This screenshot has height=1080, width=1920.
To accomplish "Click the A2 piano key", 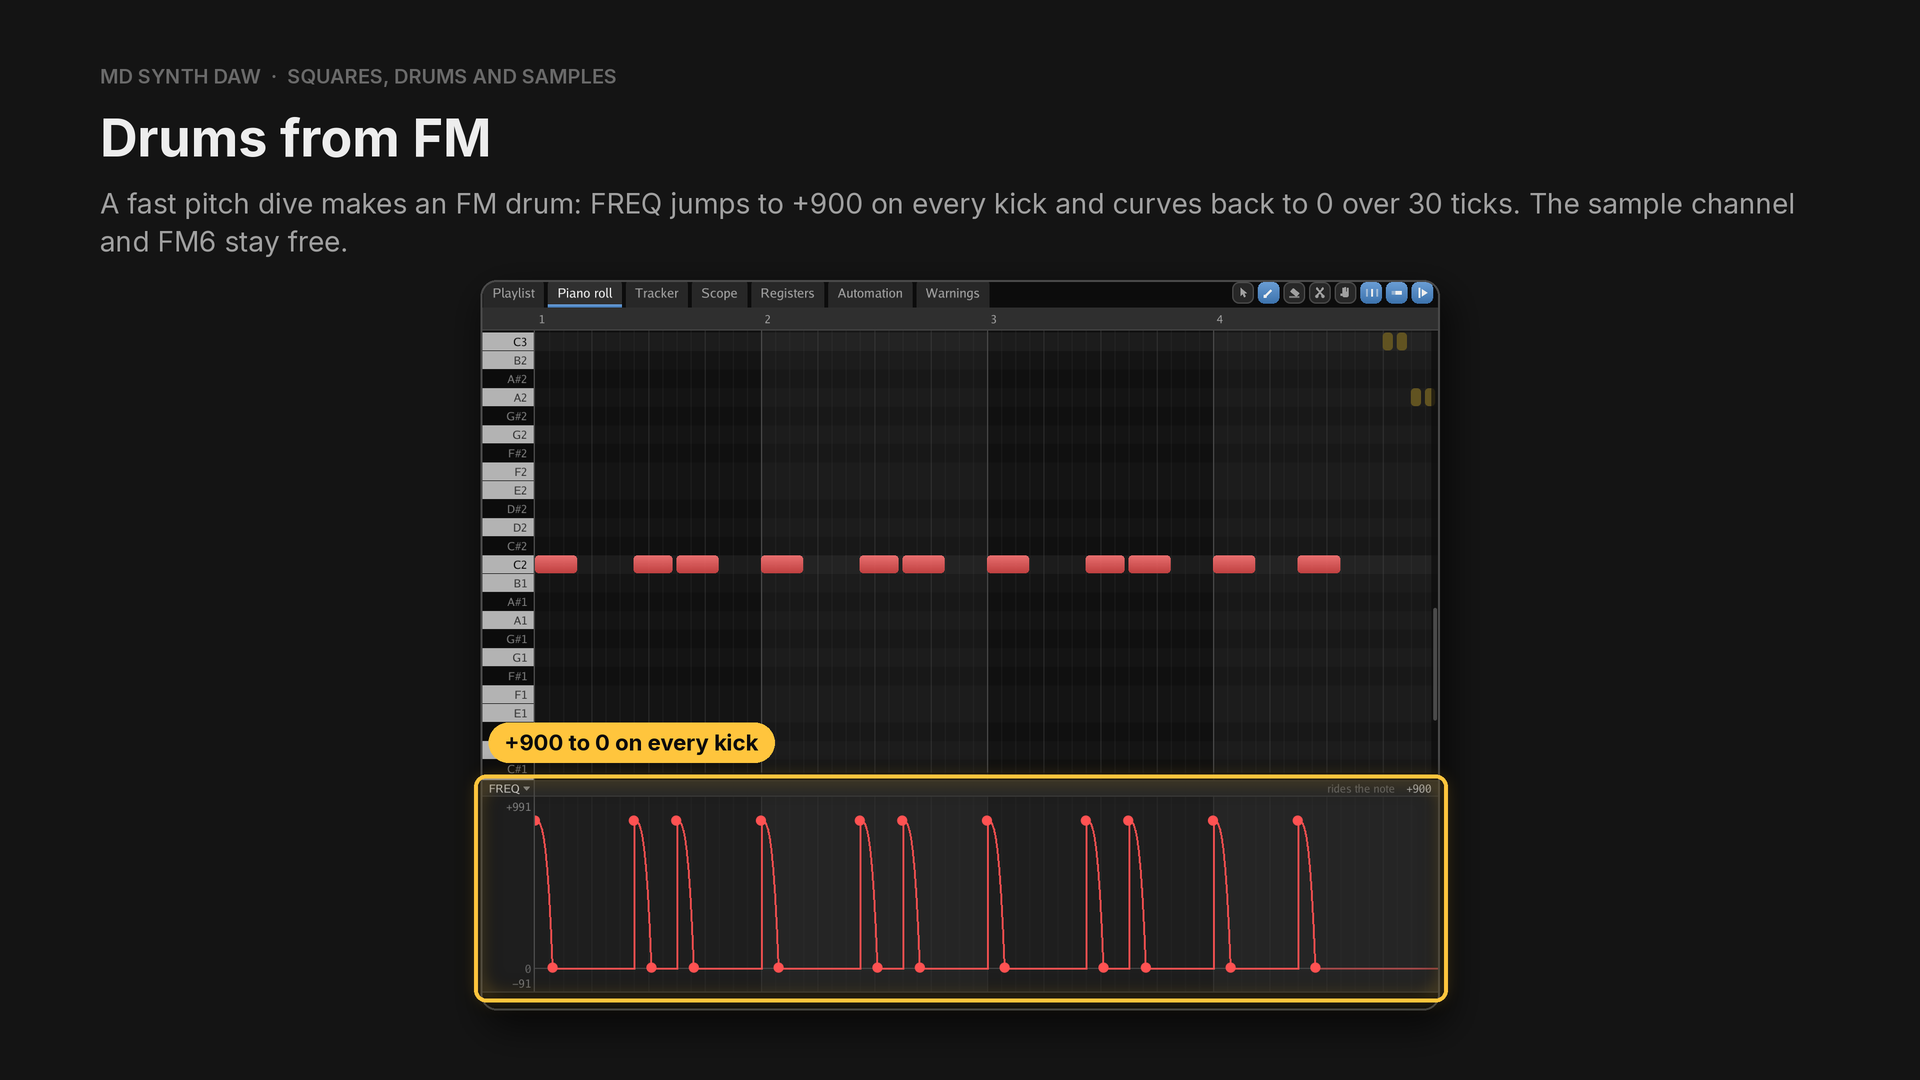I will click(508, 398).
